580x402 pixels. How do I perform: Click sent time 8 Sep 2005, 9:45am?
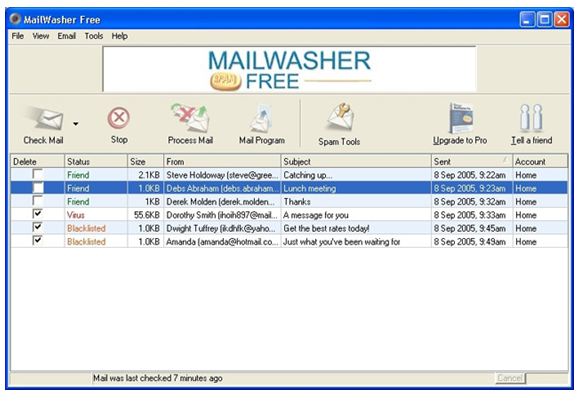coord(470,228)
